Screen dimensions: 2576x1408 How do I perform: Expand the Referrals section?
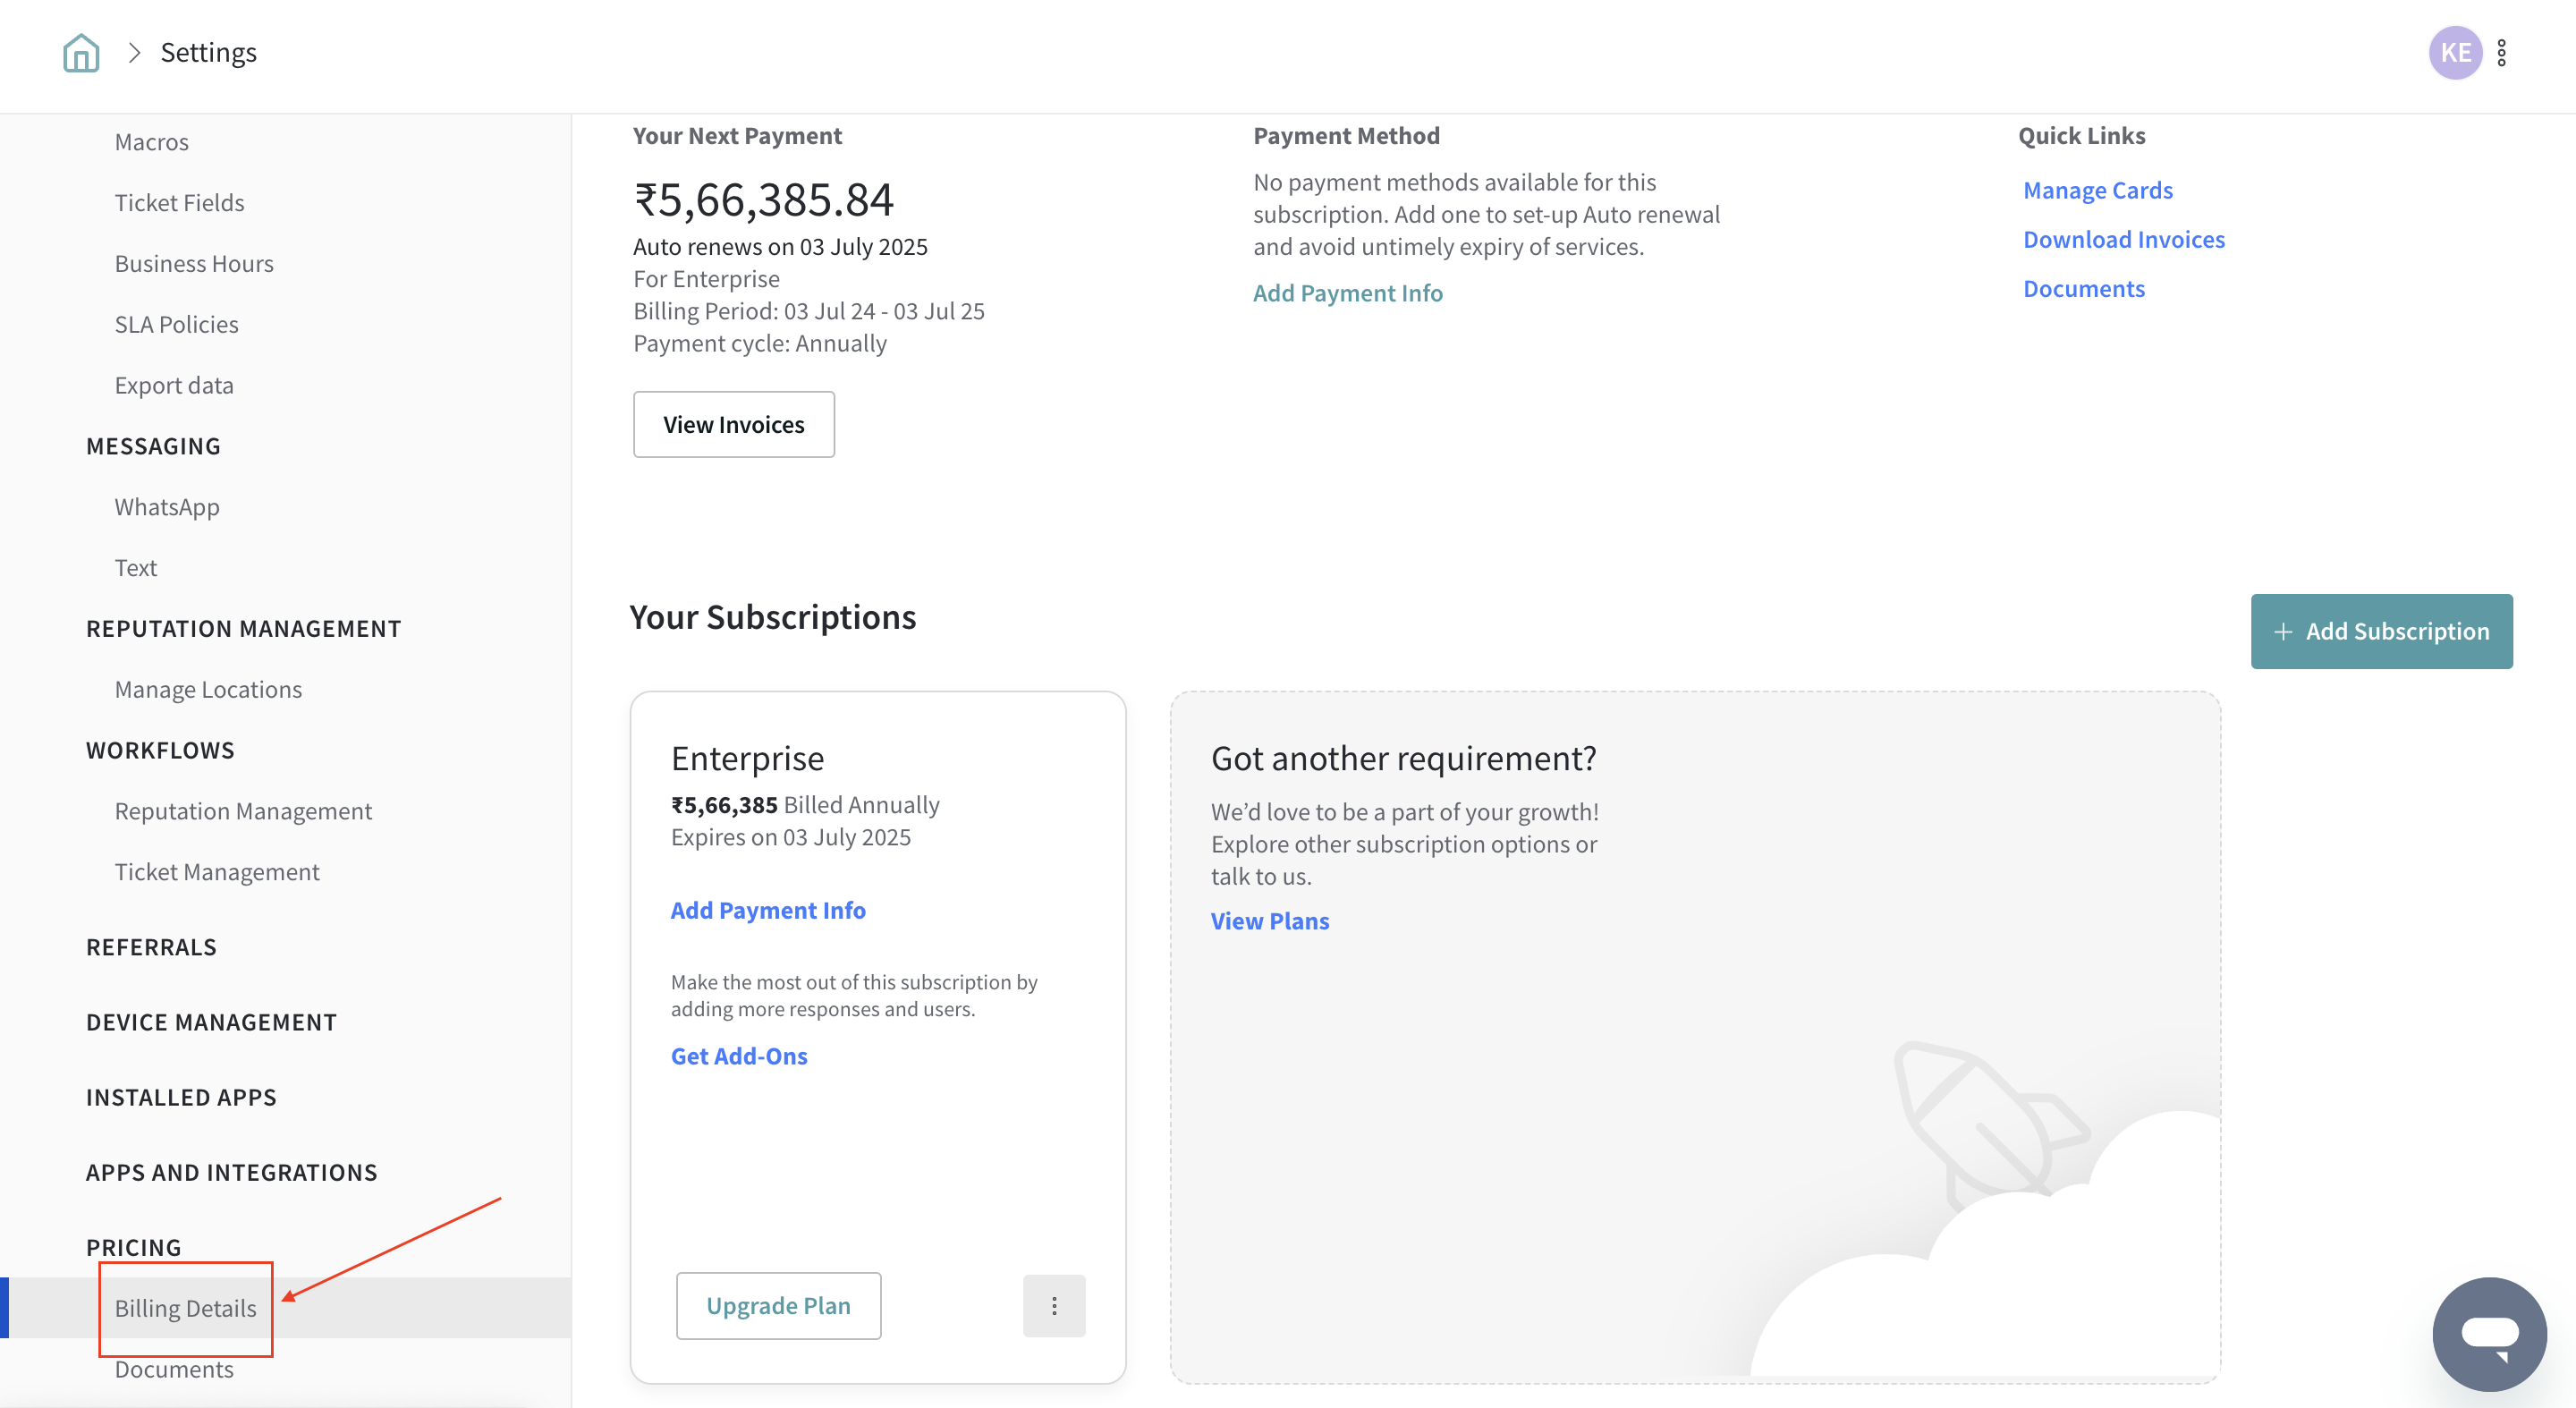point(151,946)
